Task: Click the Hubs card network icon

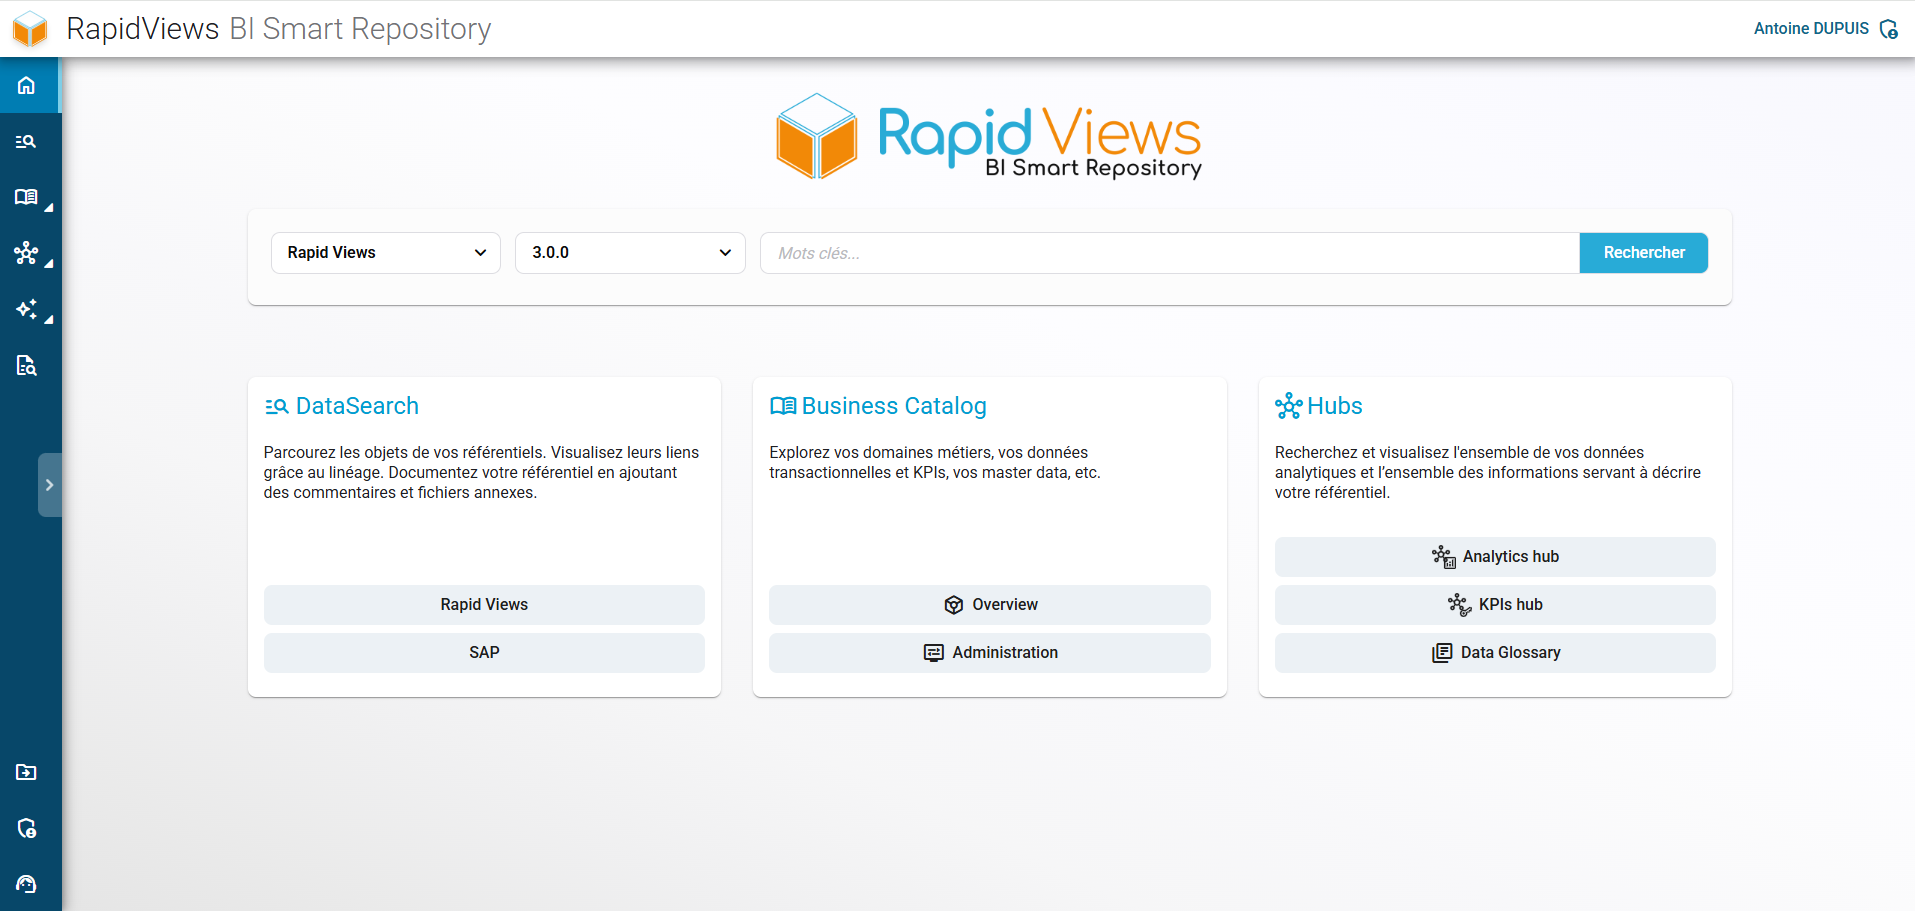Action: 1288,406
